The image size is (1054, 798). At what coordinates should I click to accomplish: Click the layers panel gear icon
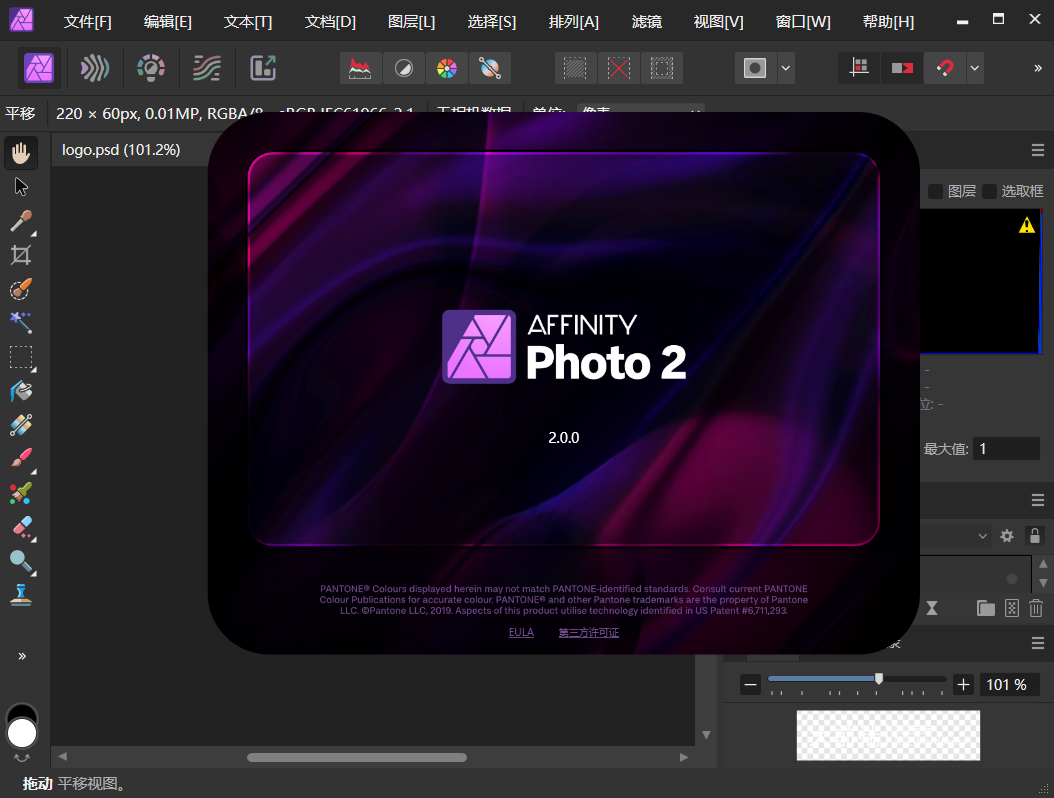[x=1007, y=536]
